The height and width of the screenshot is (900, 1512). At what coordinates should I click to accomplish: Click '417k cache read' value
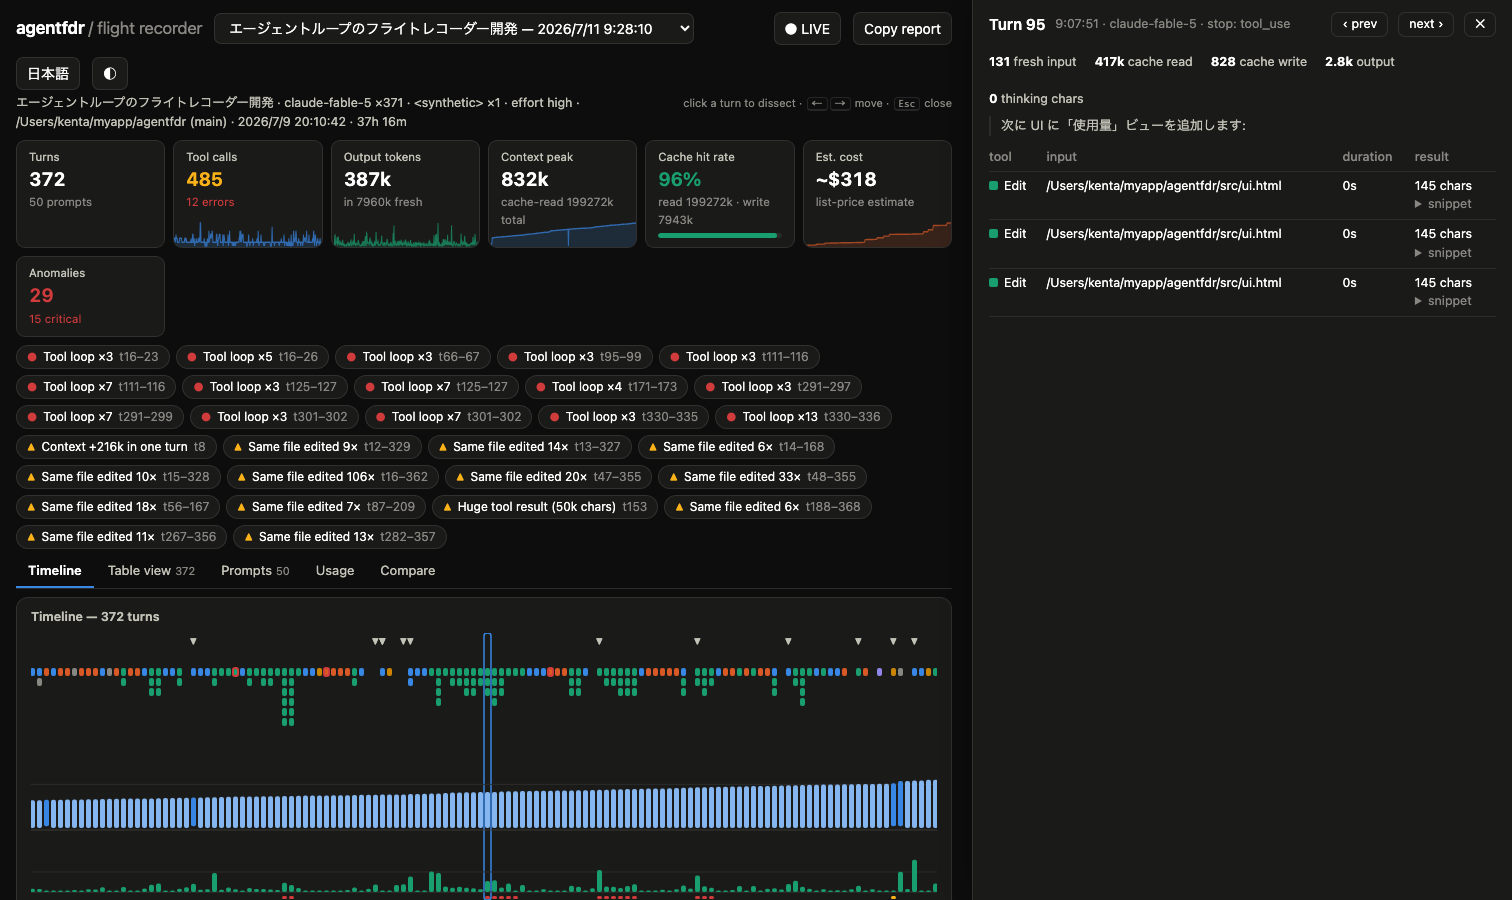click(x=1143, y=62)
